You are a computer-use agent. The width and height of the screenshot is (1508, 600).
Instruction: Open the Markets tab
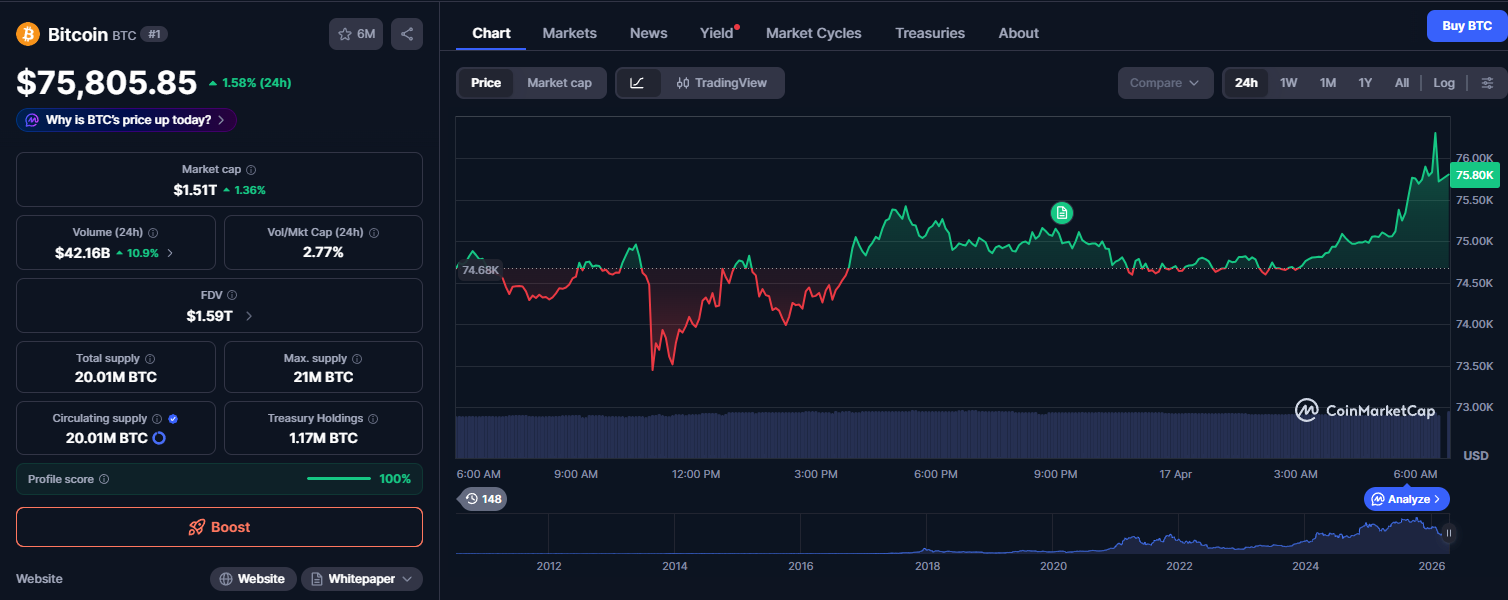[570, 33]
